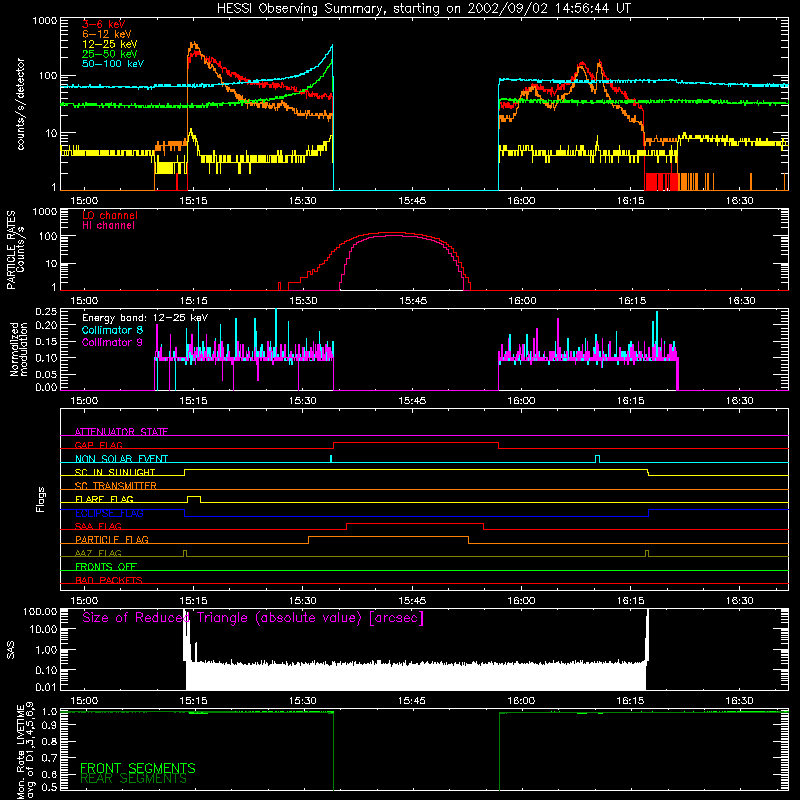Click the counts/s/detector axis label
The height and width of the screenshot is (800, 800).
pos(20,104)
